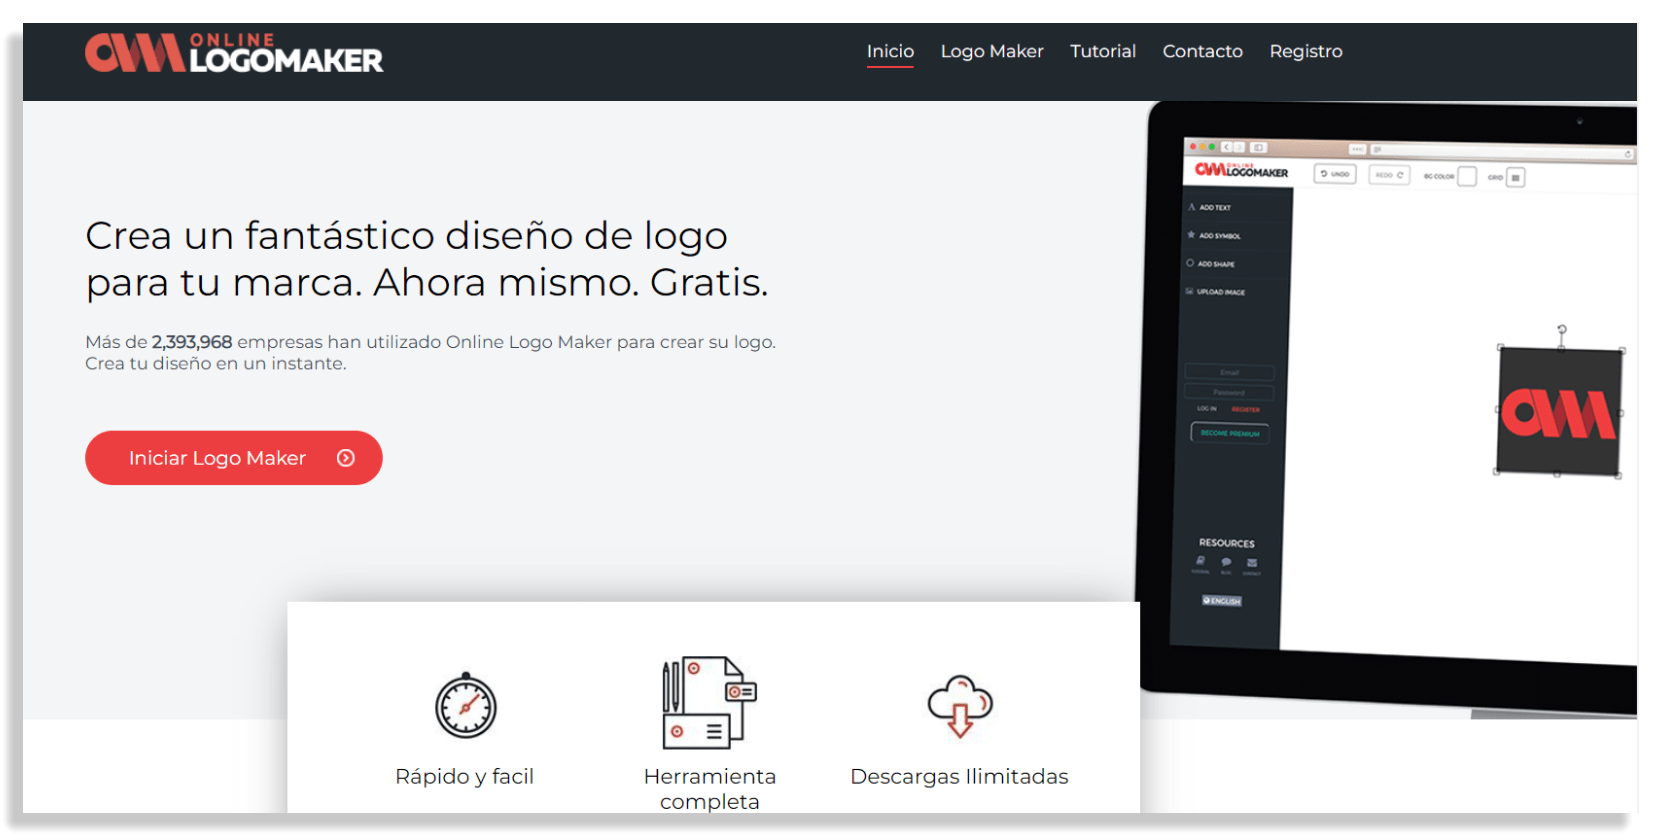
Task: Click the 'Descargas Ilimitadas' label
Action: click(x=959, y=777)
